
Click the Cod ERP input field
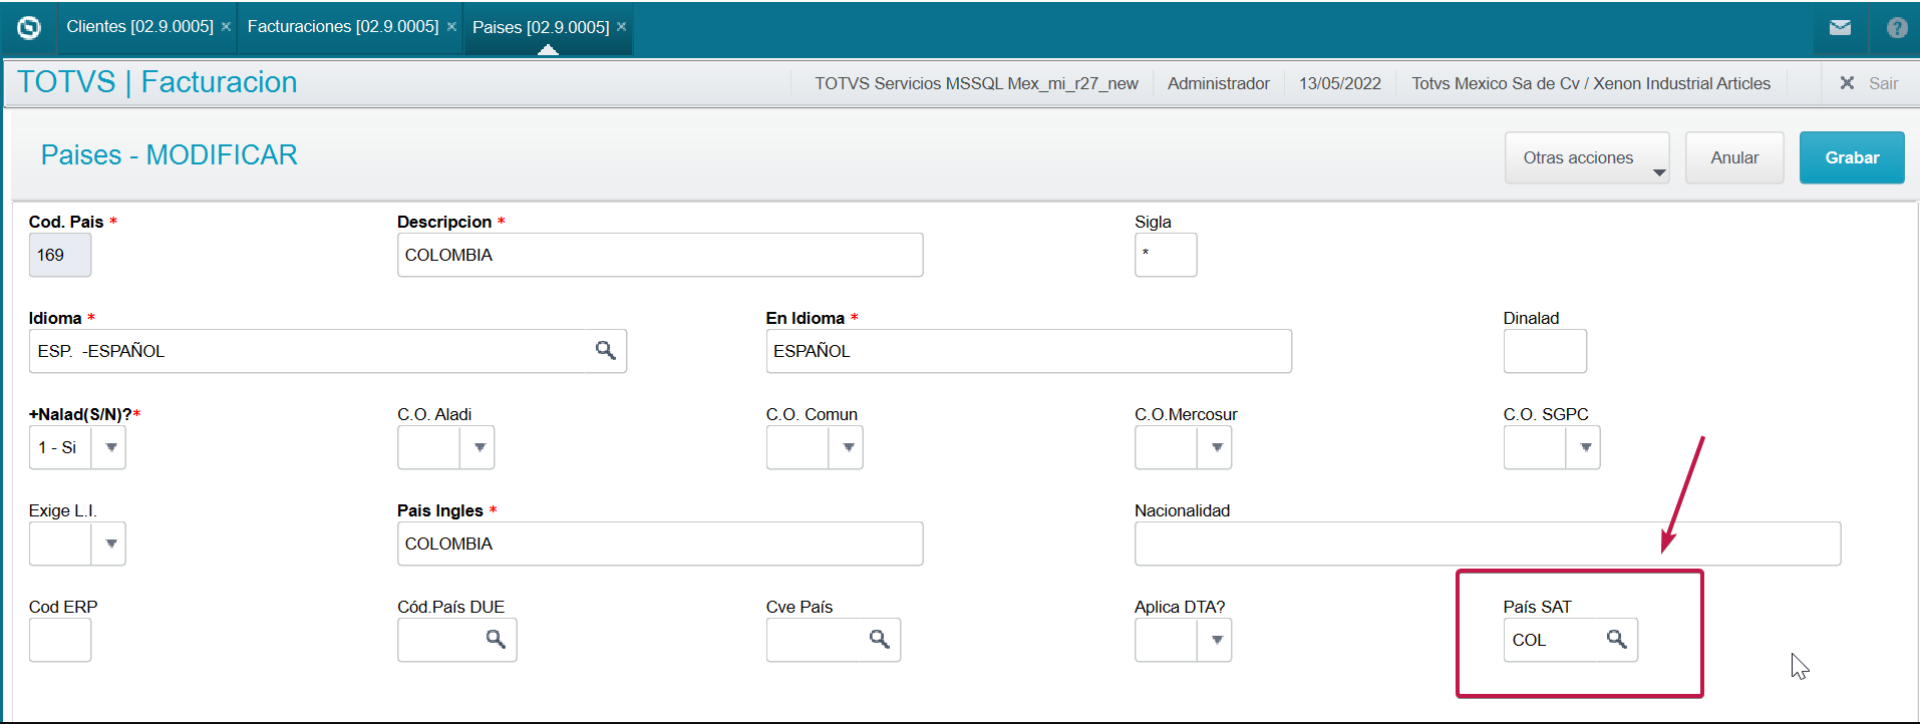point(60,640)
